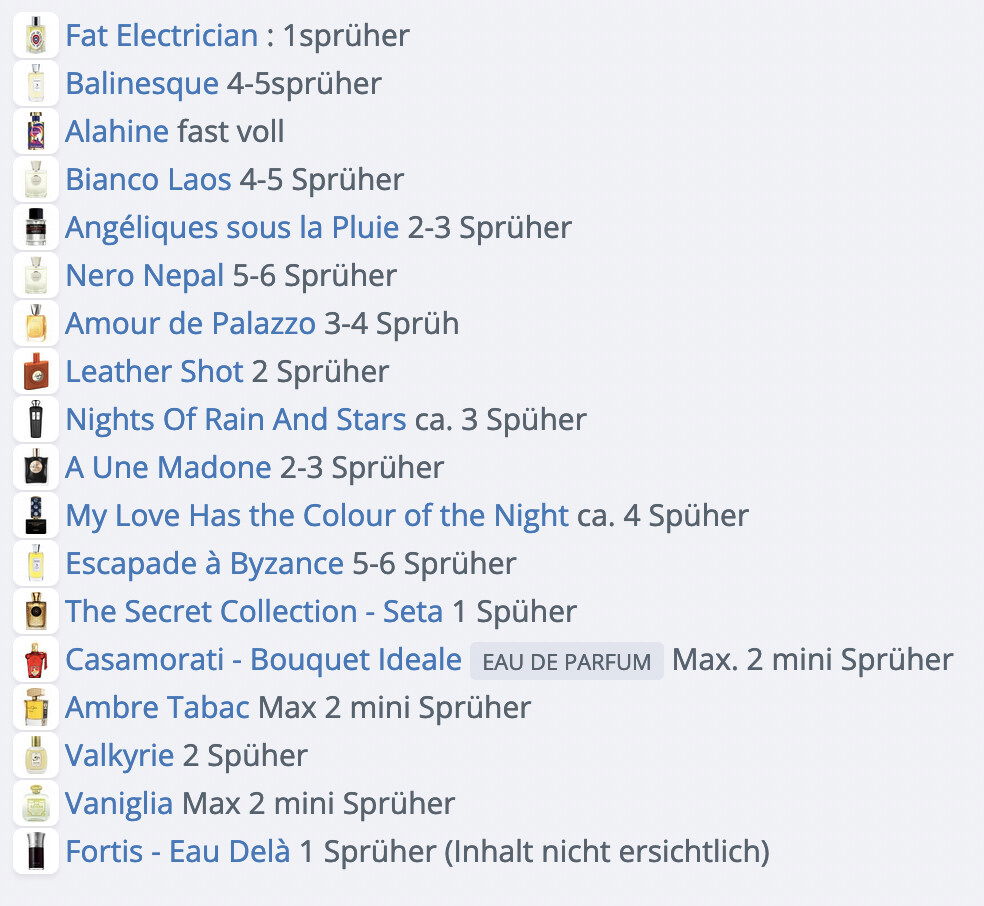Open the Bianco Laos link
Viewport: 984px width, 906px height.
(x=149, y=179)
